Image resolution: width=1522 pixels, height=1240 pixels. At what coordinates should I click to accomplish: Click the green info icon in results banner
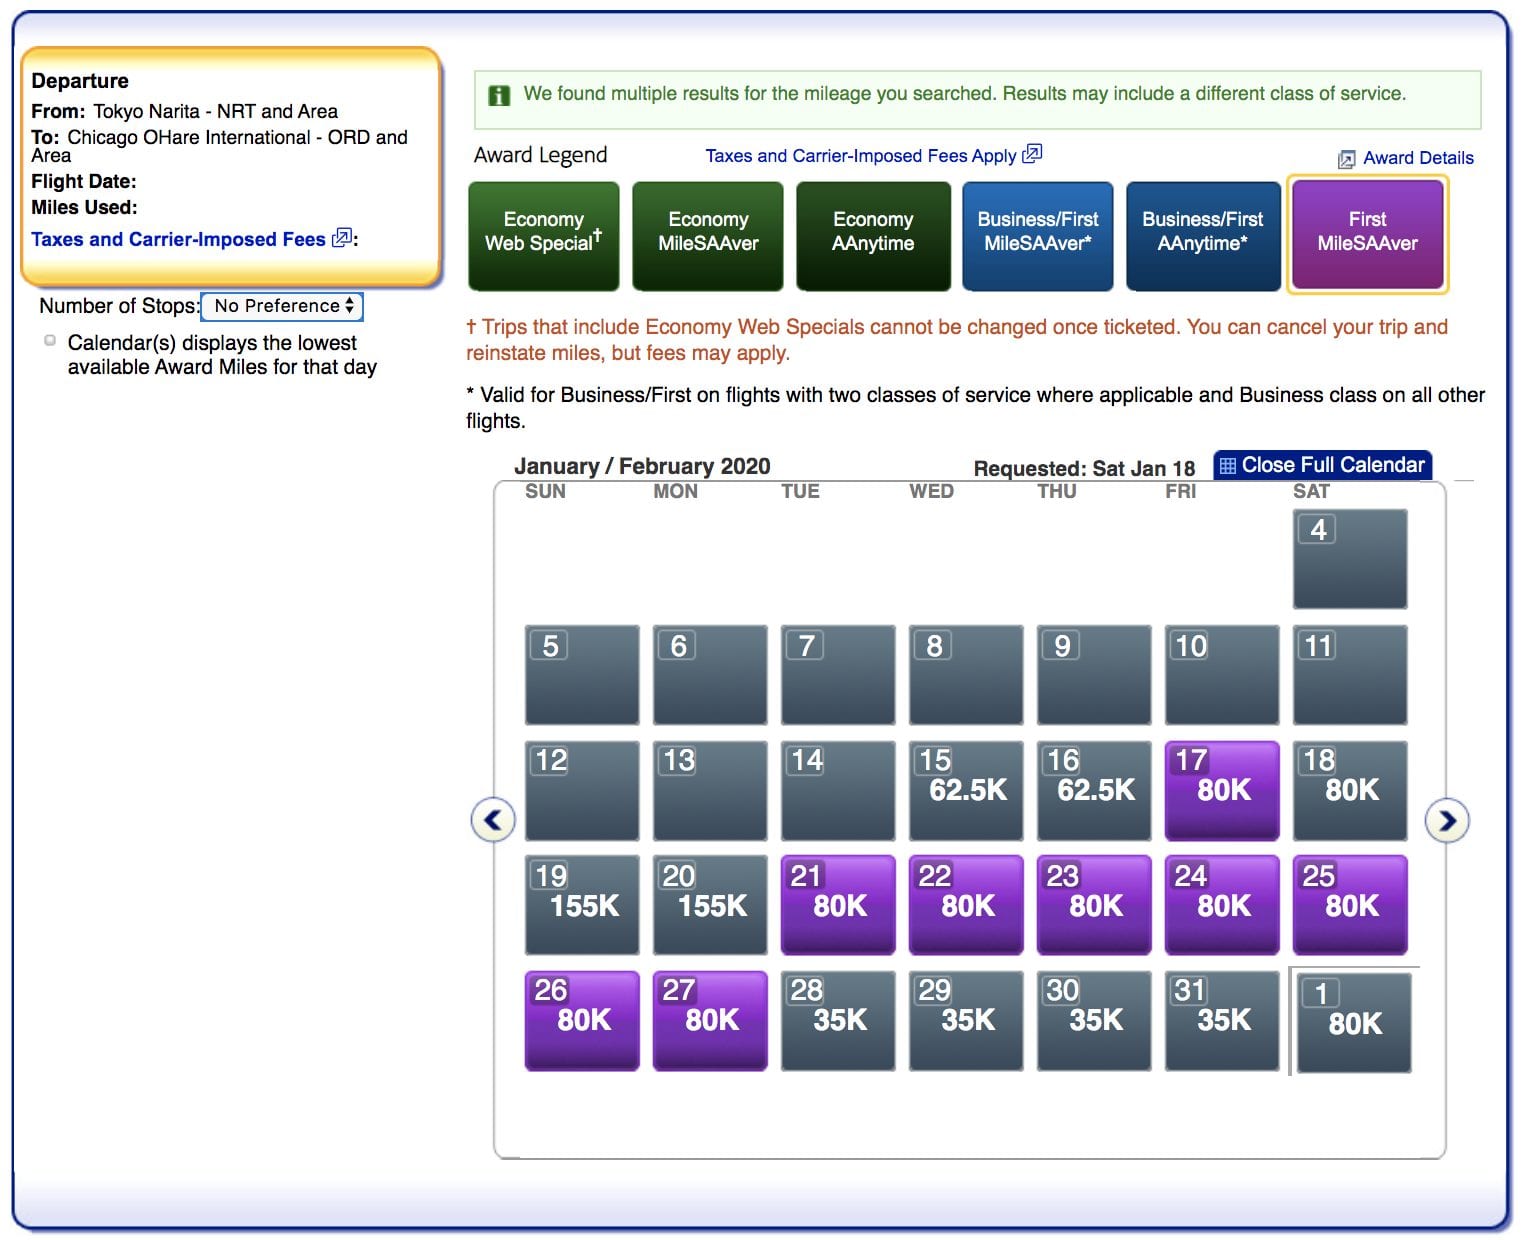(x=498, y=95)
